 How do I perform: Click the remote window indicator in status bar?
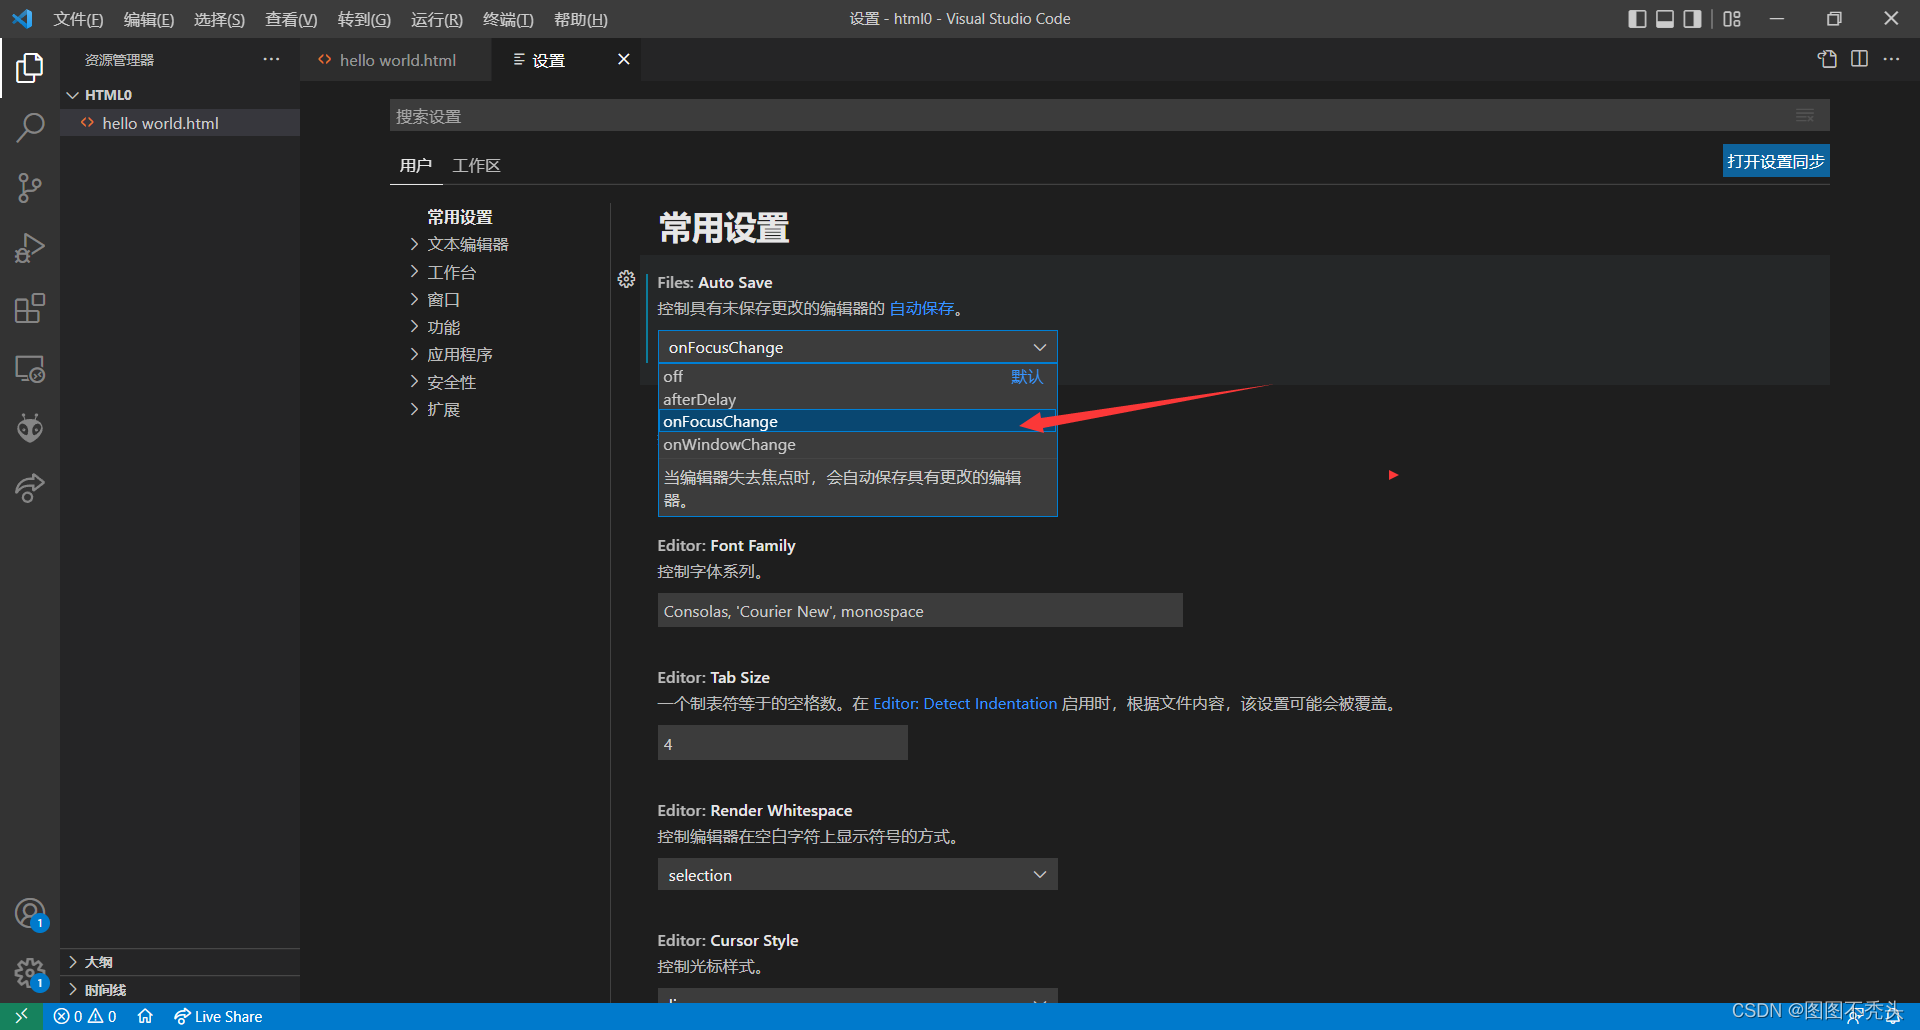tap(21, 1016)
